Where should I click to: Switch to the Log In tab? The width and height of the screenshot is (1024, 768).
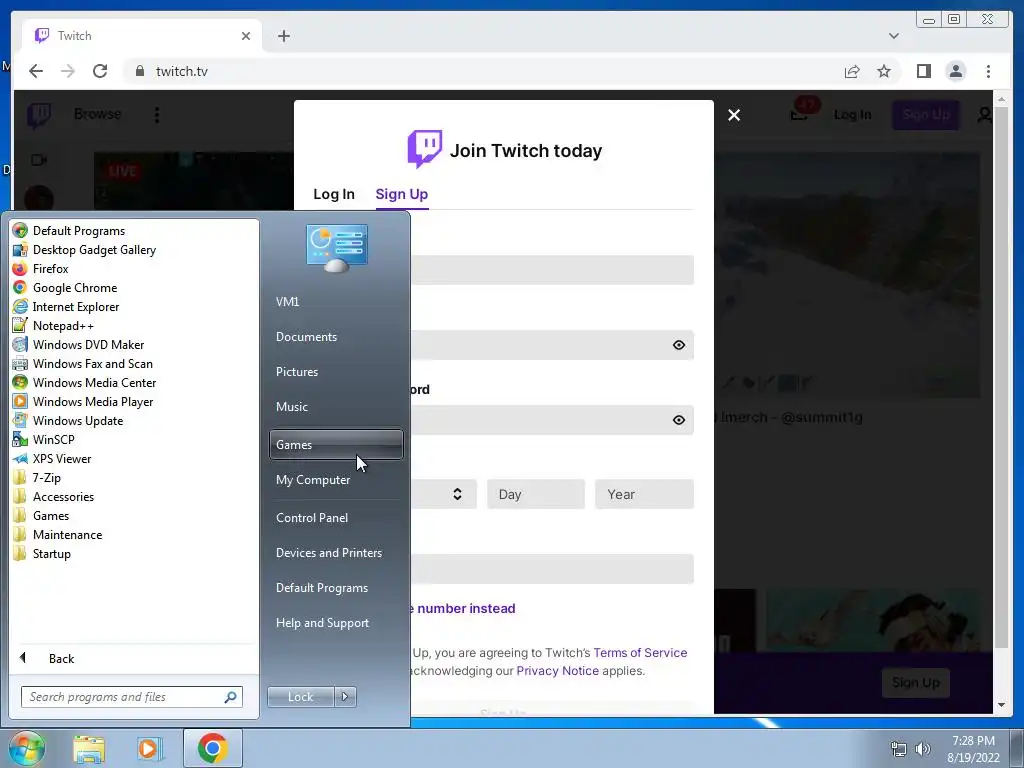coord(334,194)
